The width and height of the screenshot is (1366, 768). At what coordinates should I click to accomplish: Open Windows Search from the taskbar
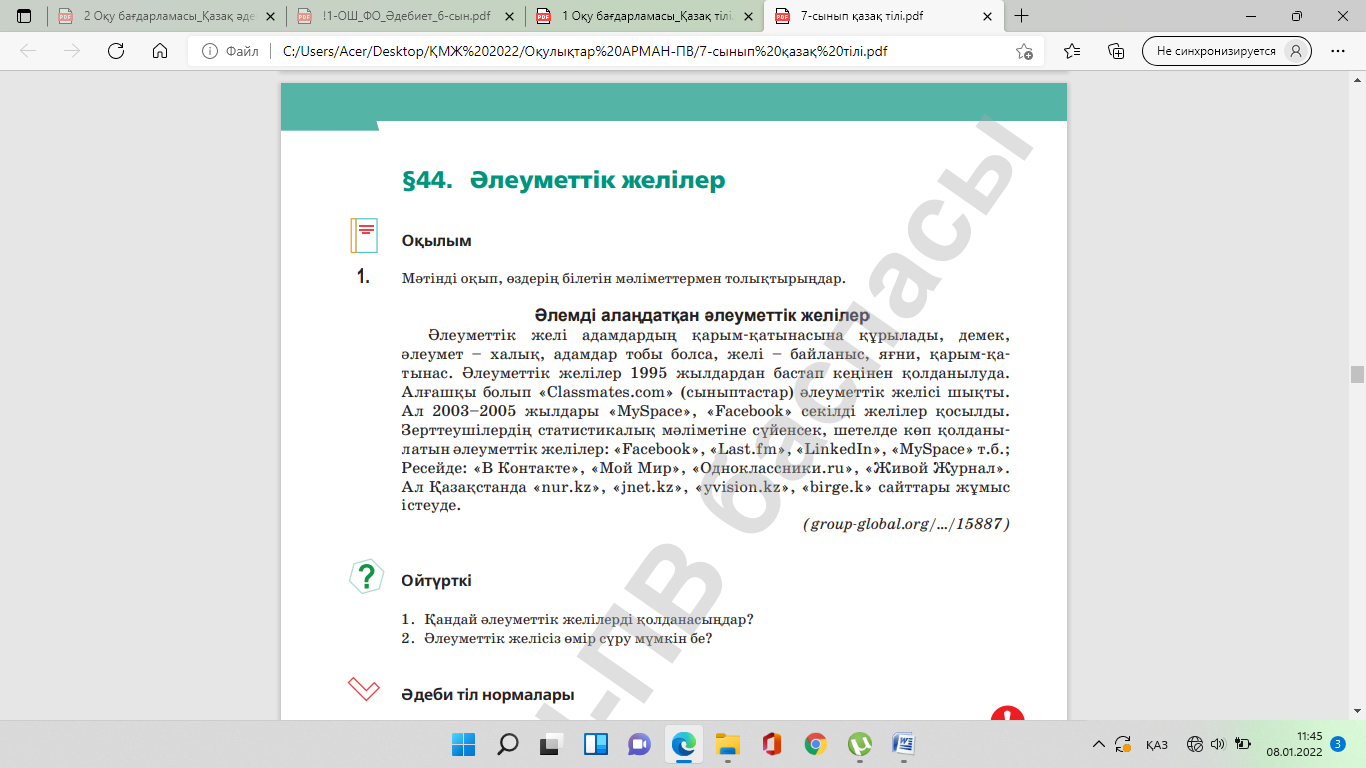click(x=507, y=744)
